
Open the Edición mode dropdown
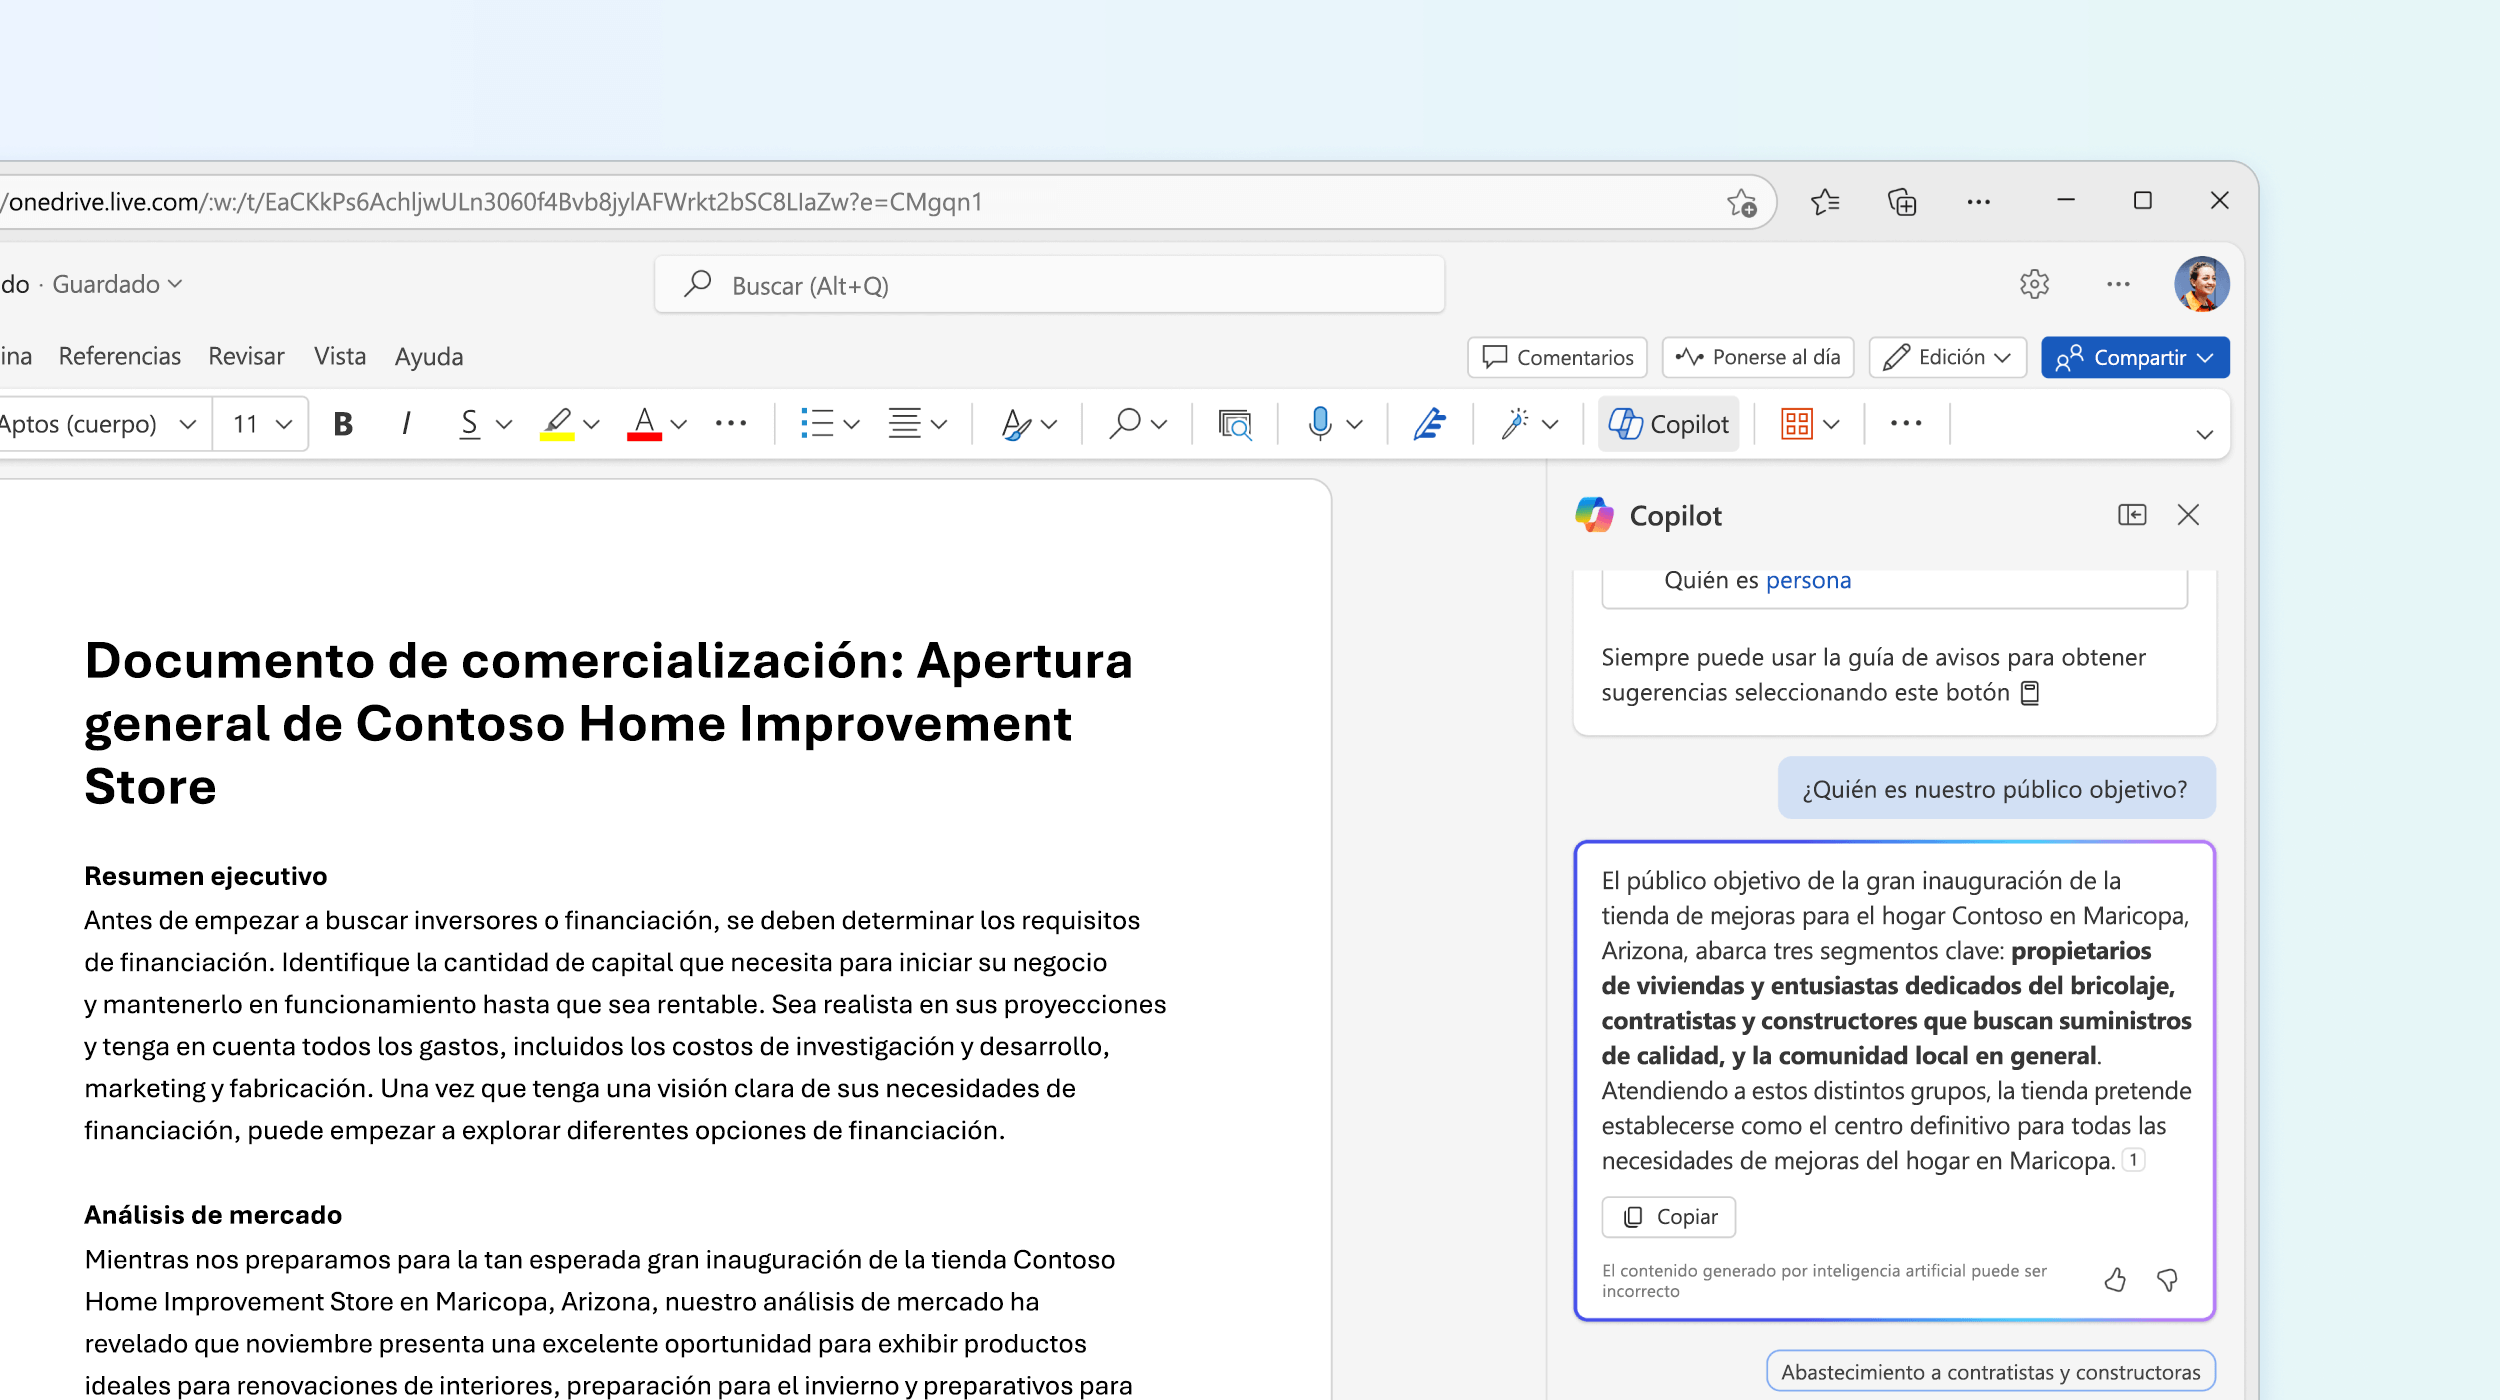coord(1947,358)
